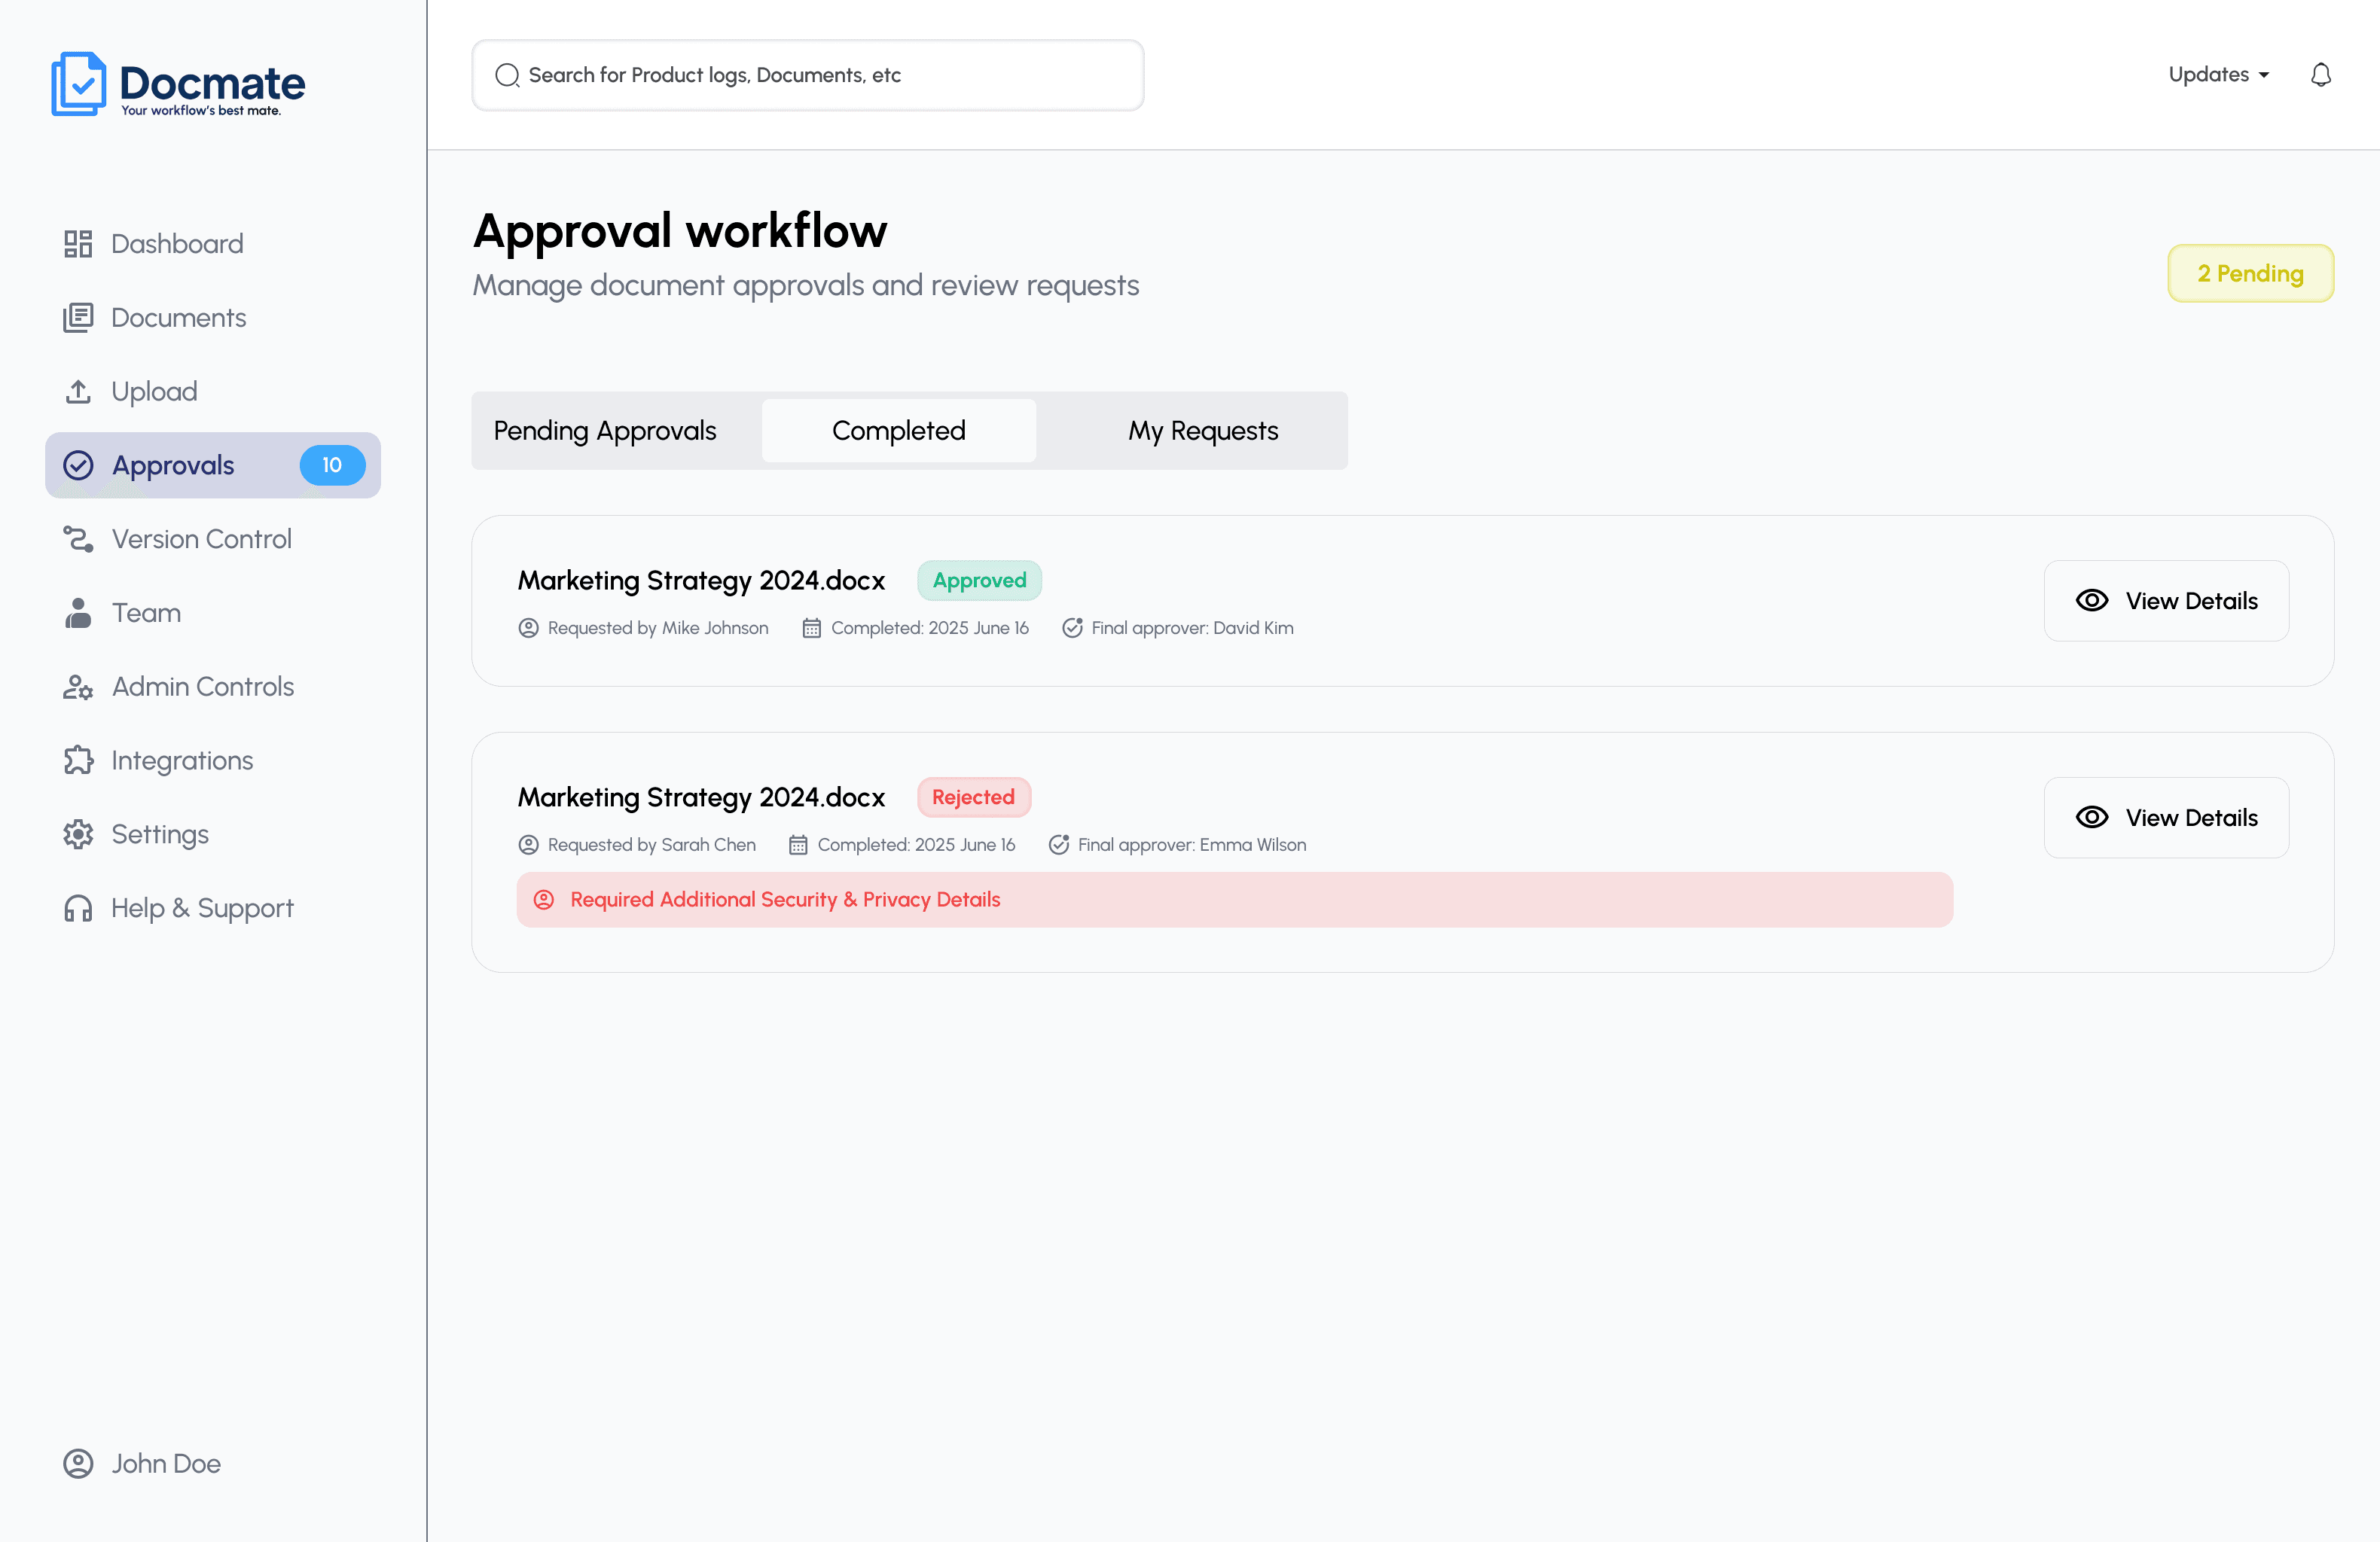Click the Requested by Mike Johnson text

[658, 628]
